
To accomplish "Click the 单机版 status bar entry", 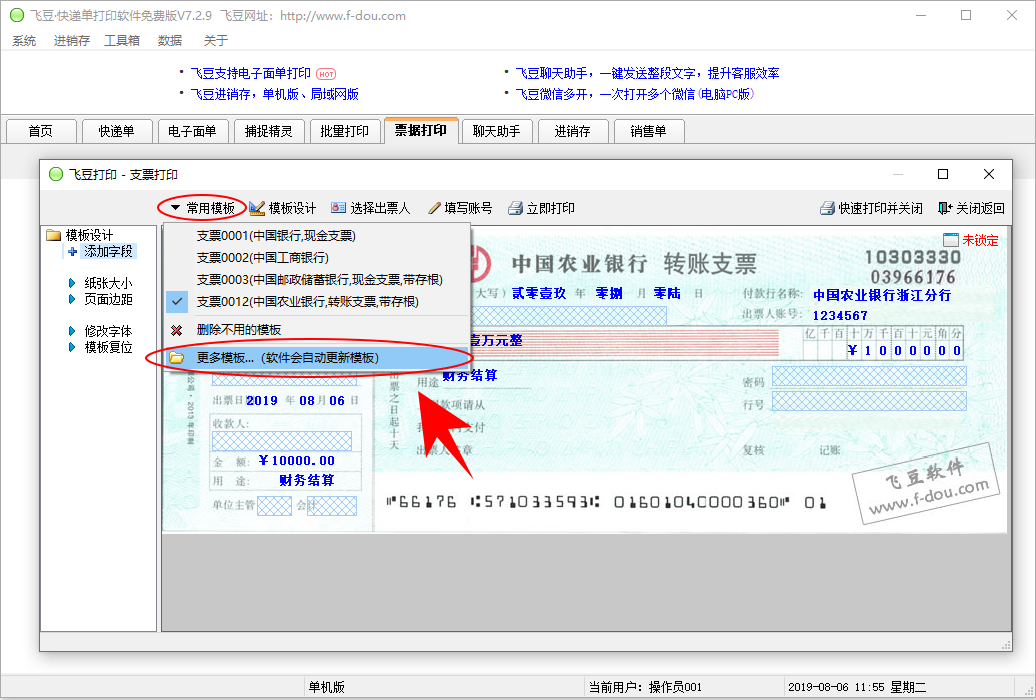I will 326,687.
